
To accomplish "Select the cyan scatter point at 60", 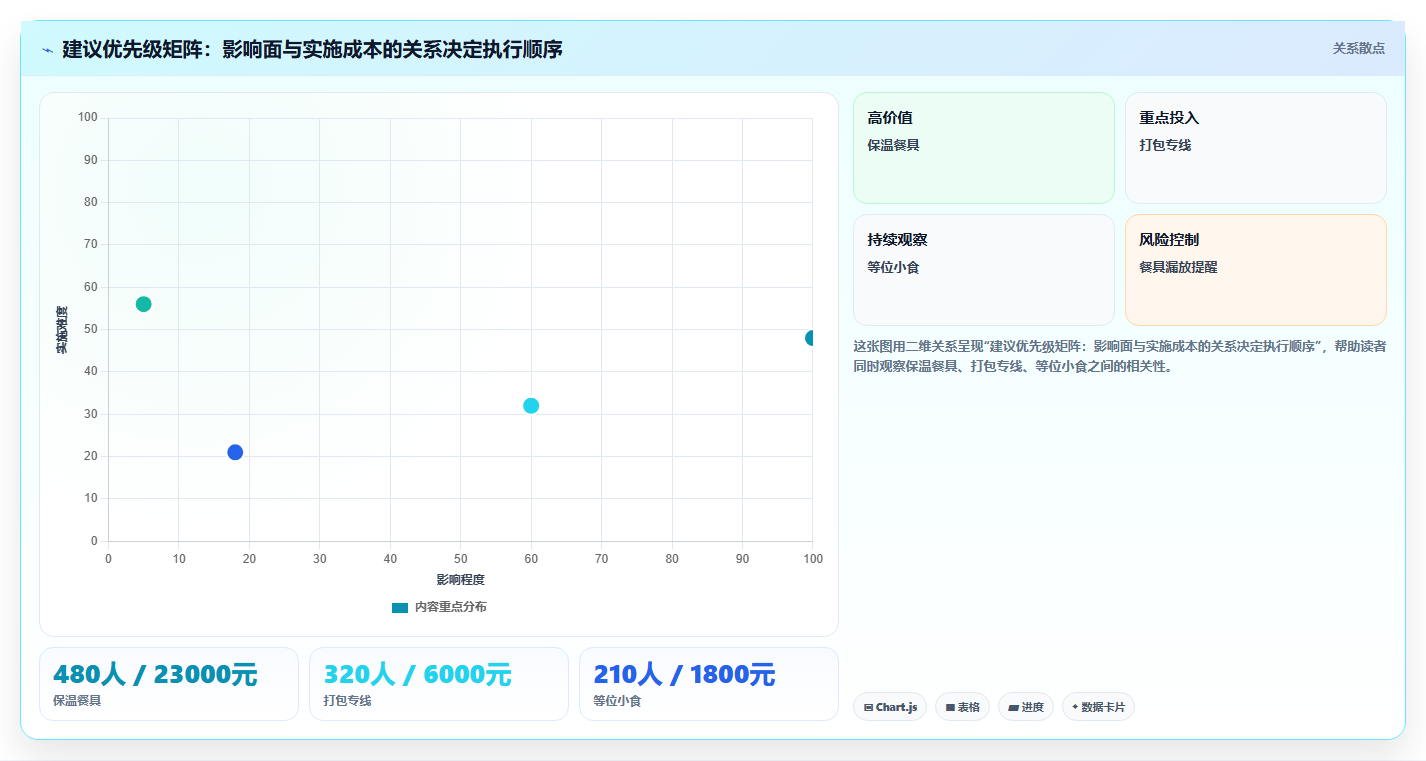I will [x=531, y=405].
